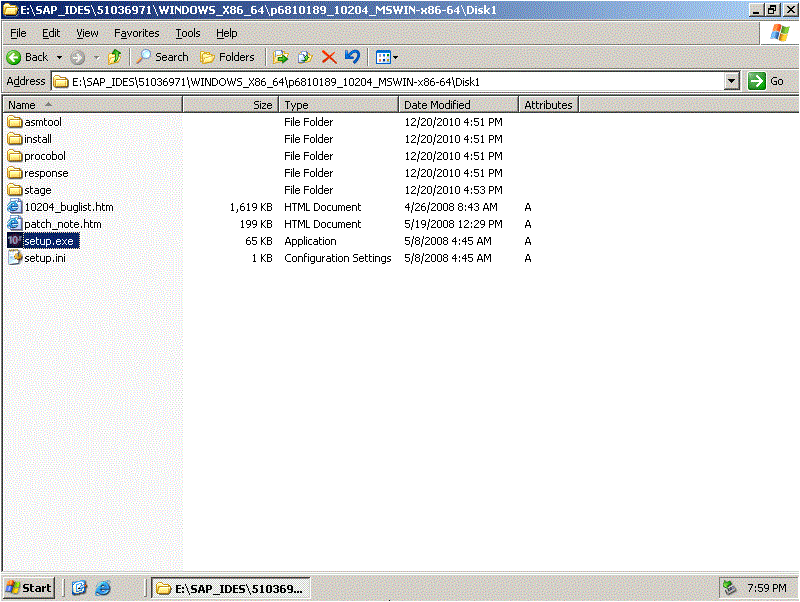Click the blue Undo toolbar icon
The width and height of the screenshot is (800, 602).
(x=352, y=57)
